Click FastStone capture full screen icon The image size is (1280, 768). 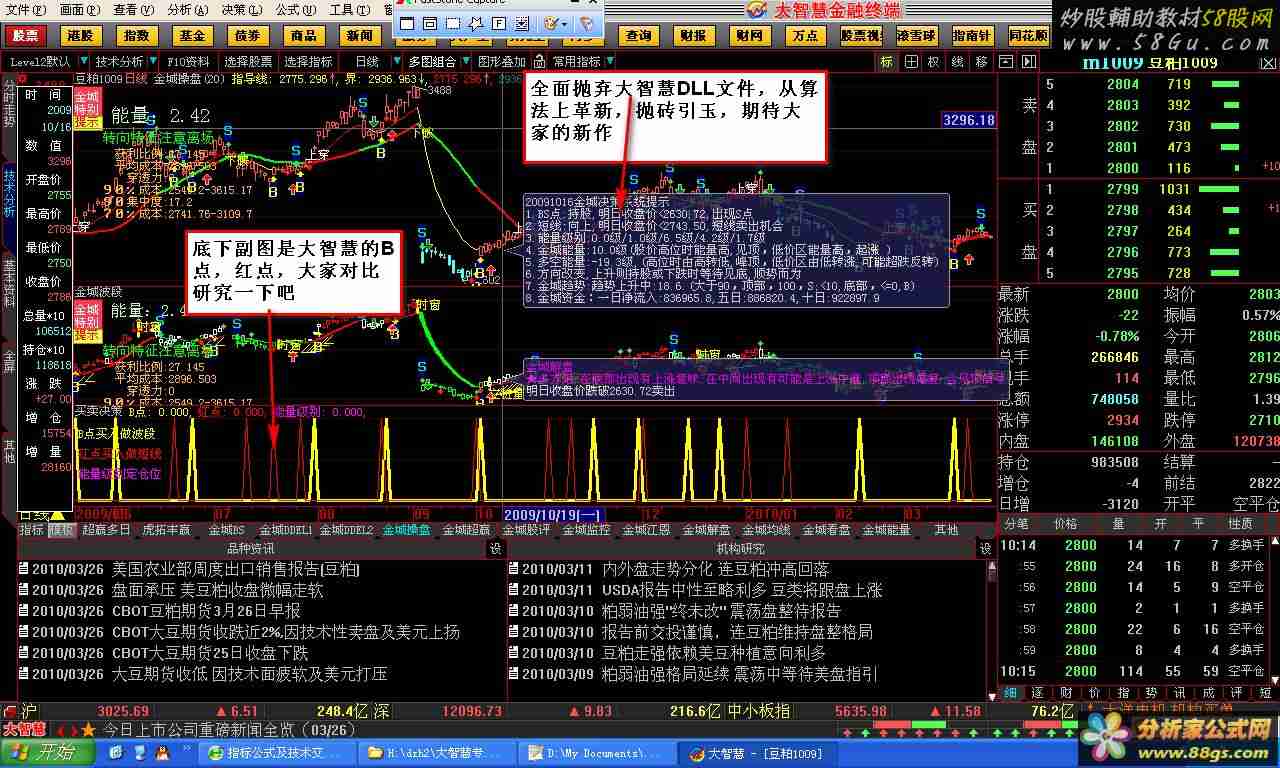(x=497, y=23)
